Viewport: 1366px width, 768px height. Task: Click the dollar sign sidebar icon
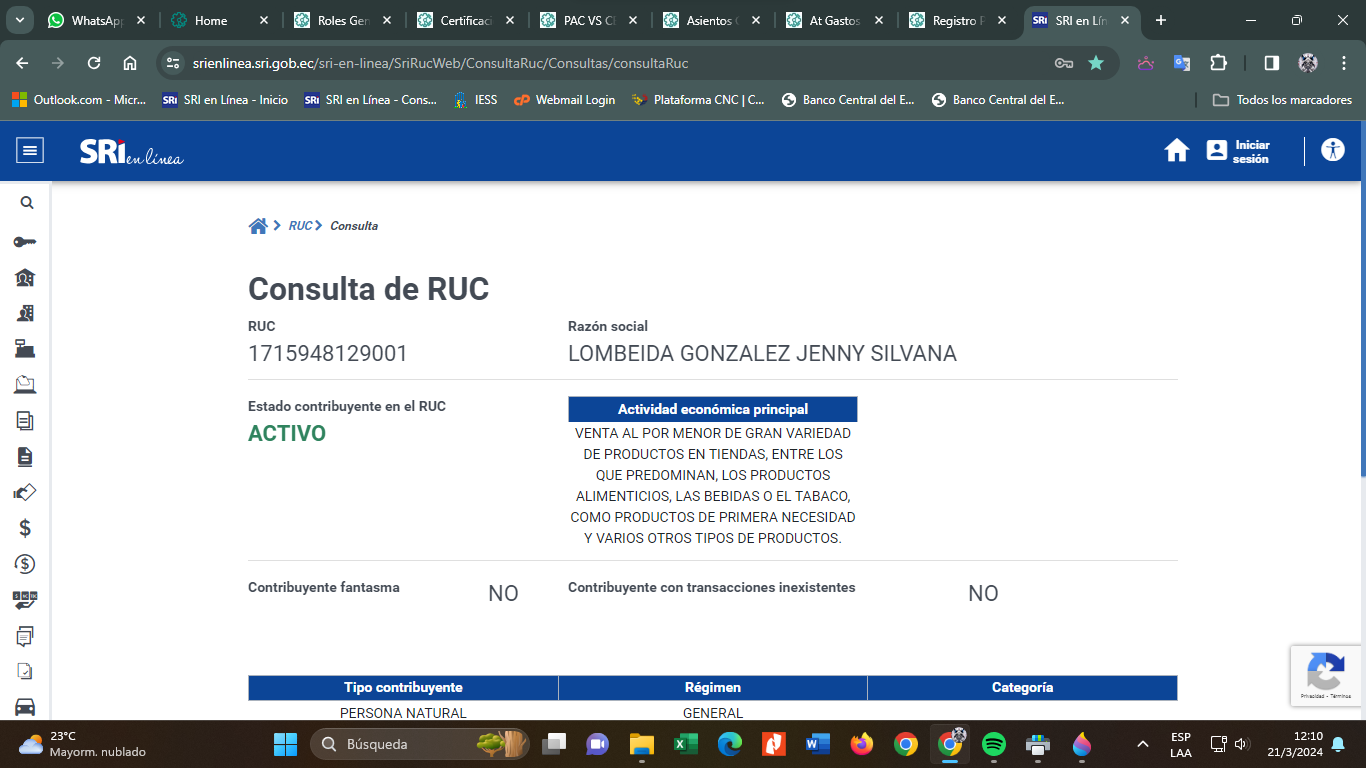click(x=25, y=528)
